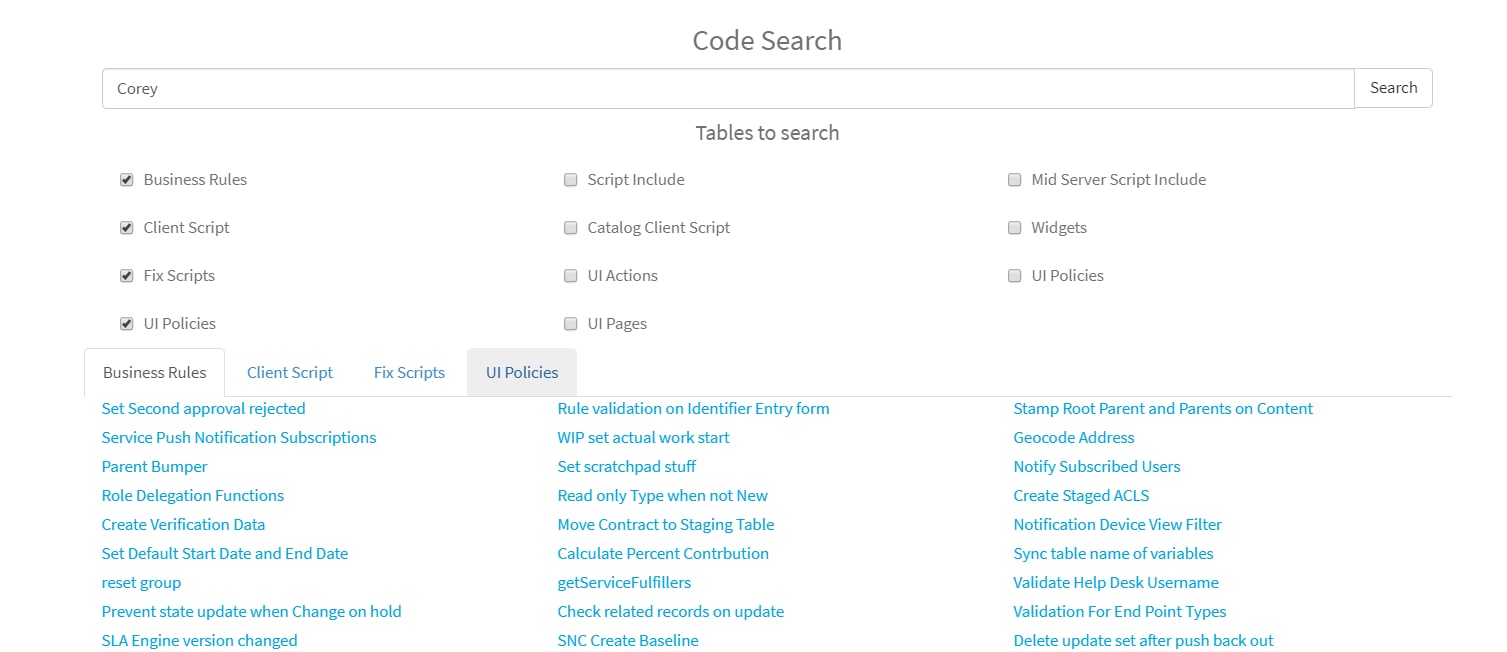The height and width of the screenshot is (652, 1507).
Task: Switch to the Business Rules tab
Action: [x=154, y=371]
